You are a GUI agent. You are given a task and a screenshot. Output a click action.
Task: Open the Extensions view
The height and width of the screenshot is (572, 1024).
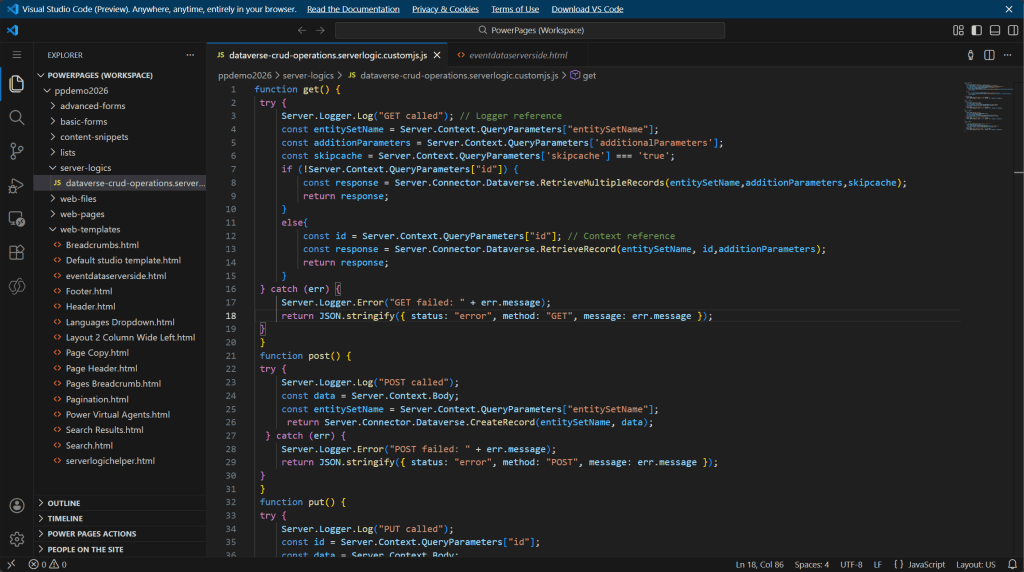[16, 252]
